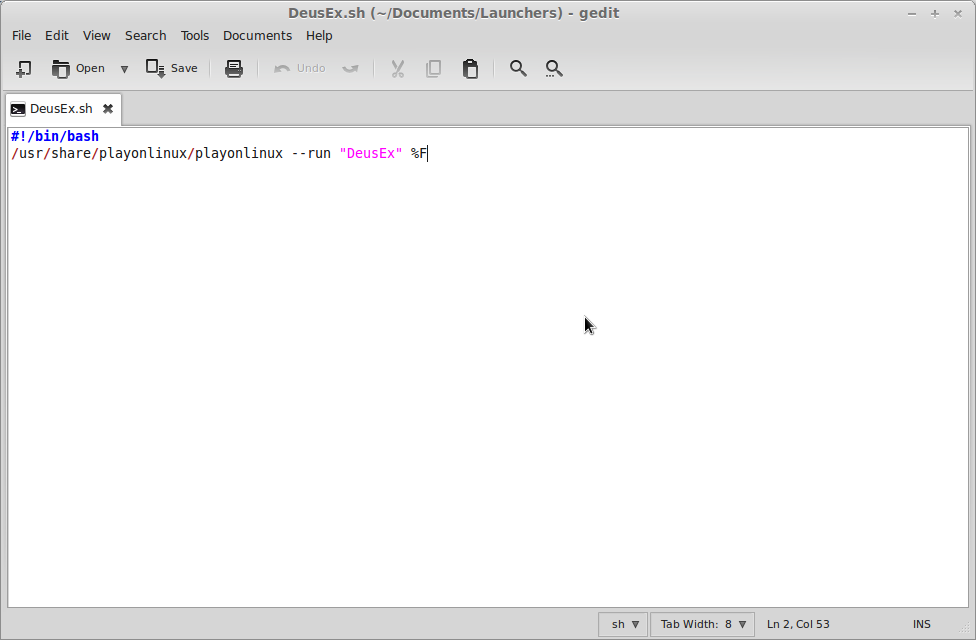Click the Copy icon

[x=434, y=68]
